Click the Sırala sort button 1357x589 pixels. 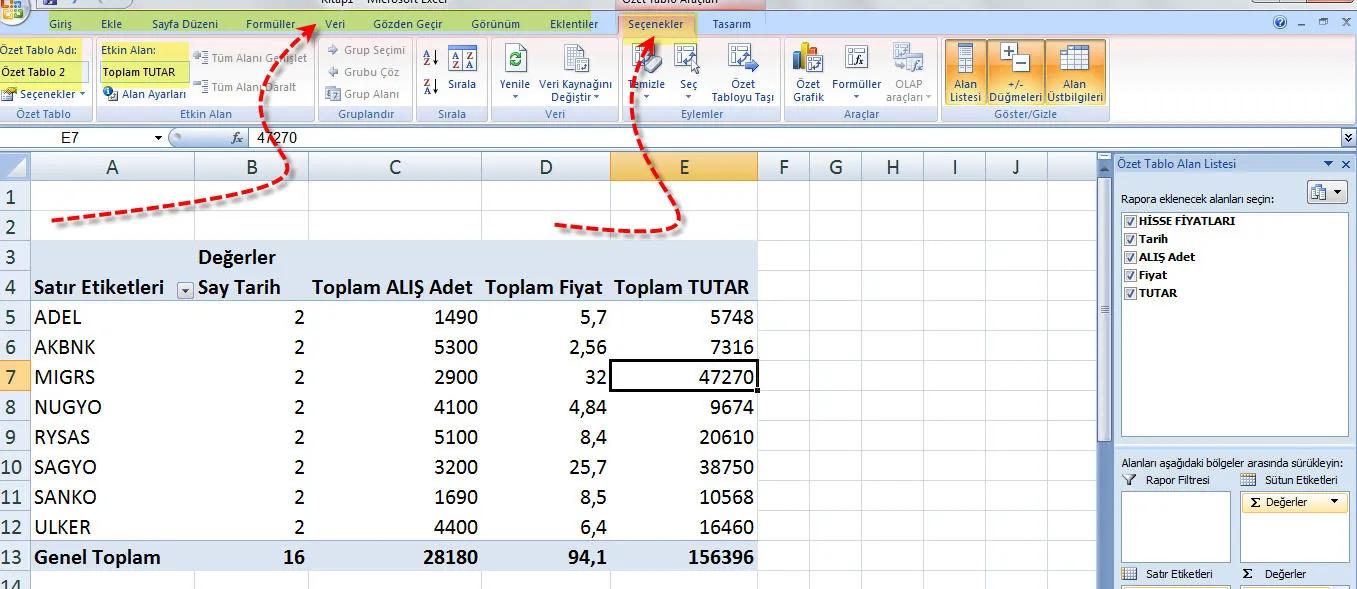[461, 62]
